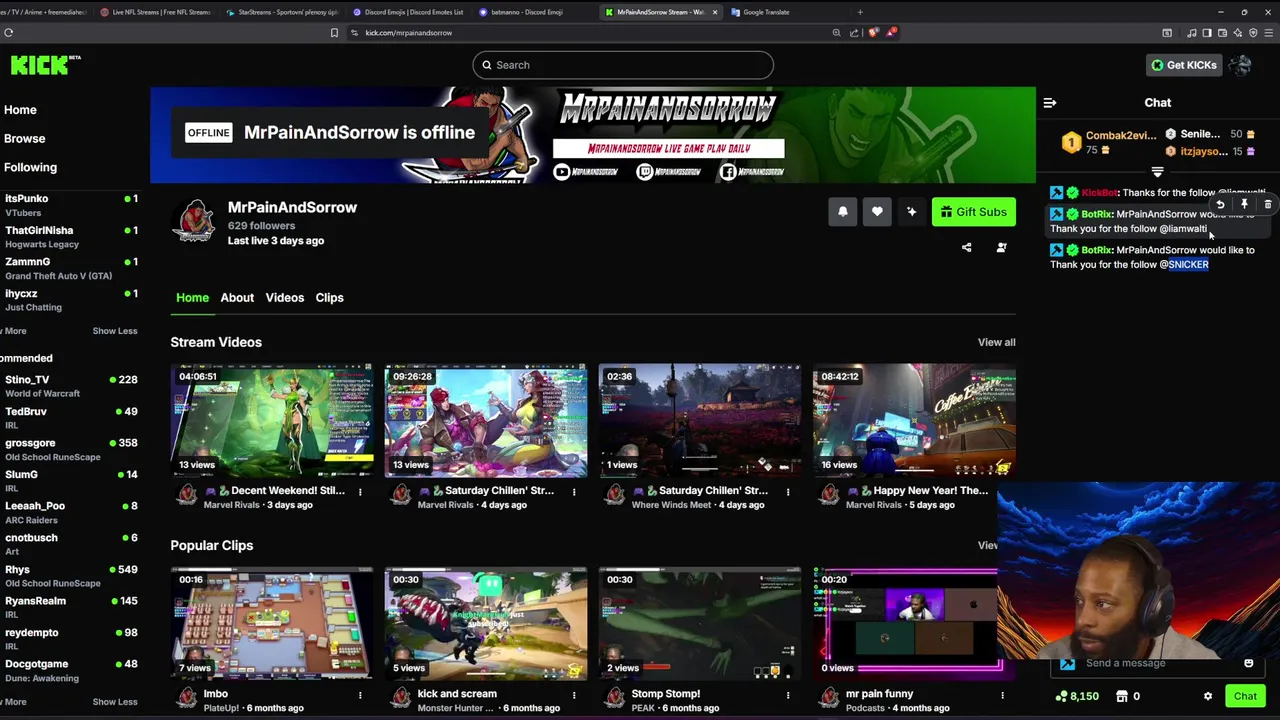Screen dimensions: 1280x720
Task: Click browser share page icon
Action: pos(854,33)
